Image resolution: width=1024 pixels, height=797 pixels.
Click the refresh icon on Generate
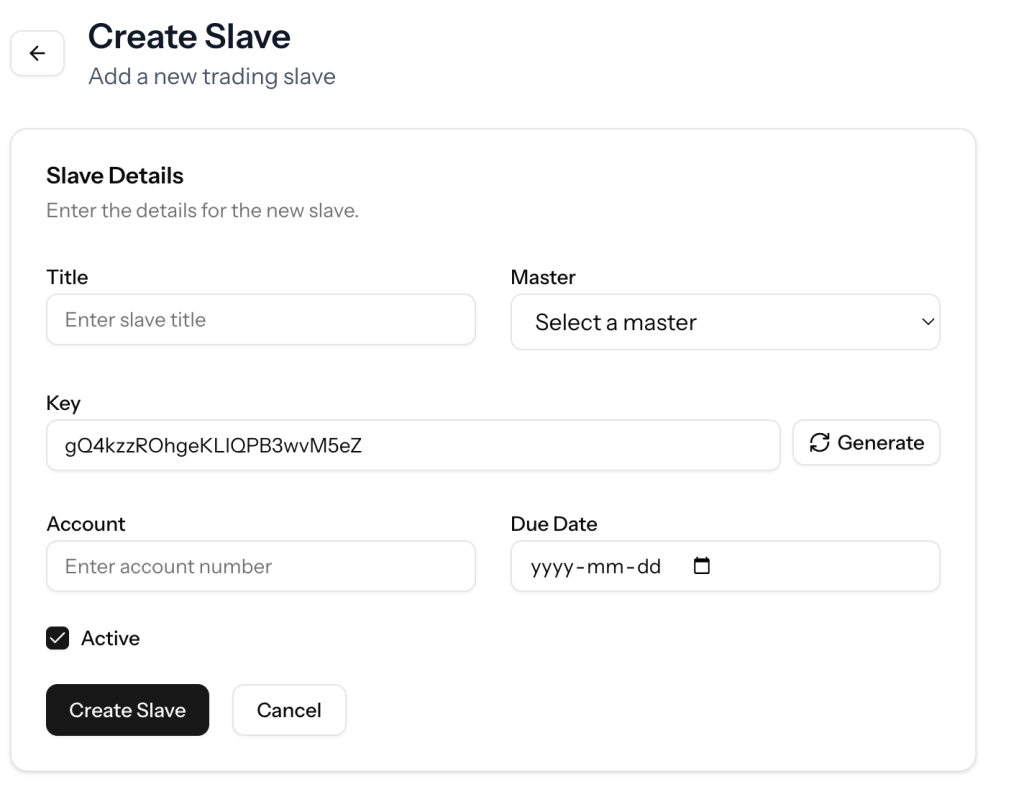pyautogui.click(x=820, y=442)
